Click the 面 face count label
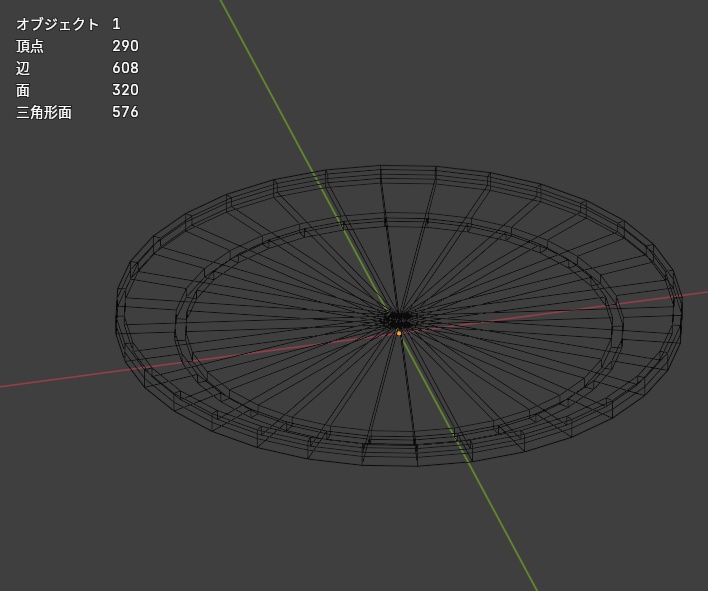 pos(23,90)
